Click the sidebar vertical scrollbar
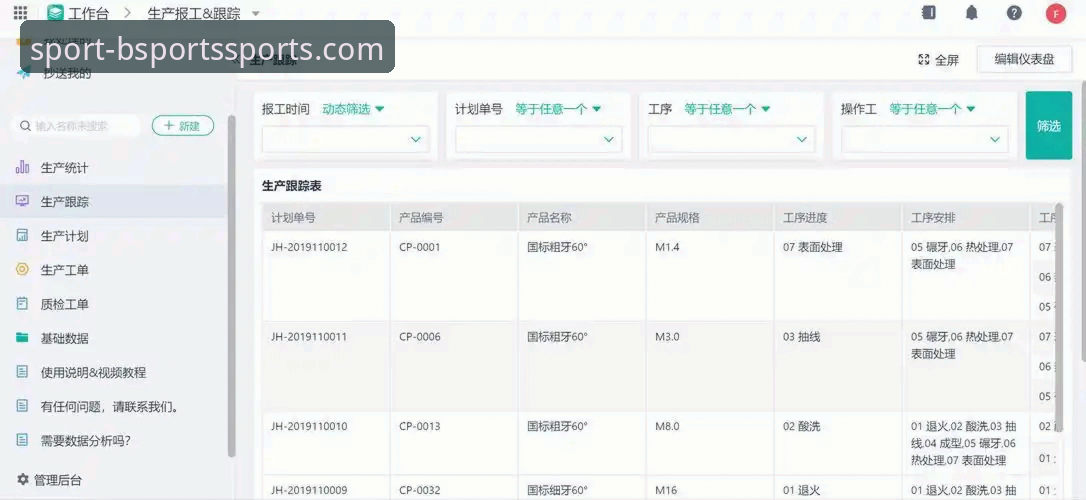This screenshot has height=500, width=1086. click(231, 285)
